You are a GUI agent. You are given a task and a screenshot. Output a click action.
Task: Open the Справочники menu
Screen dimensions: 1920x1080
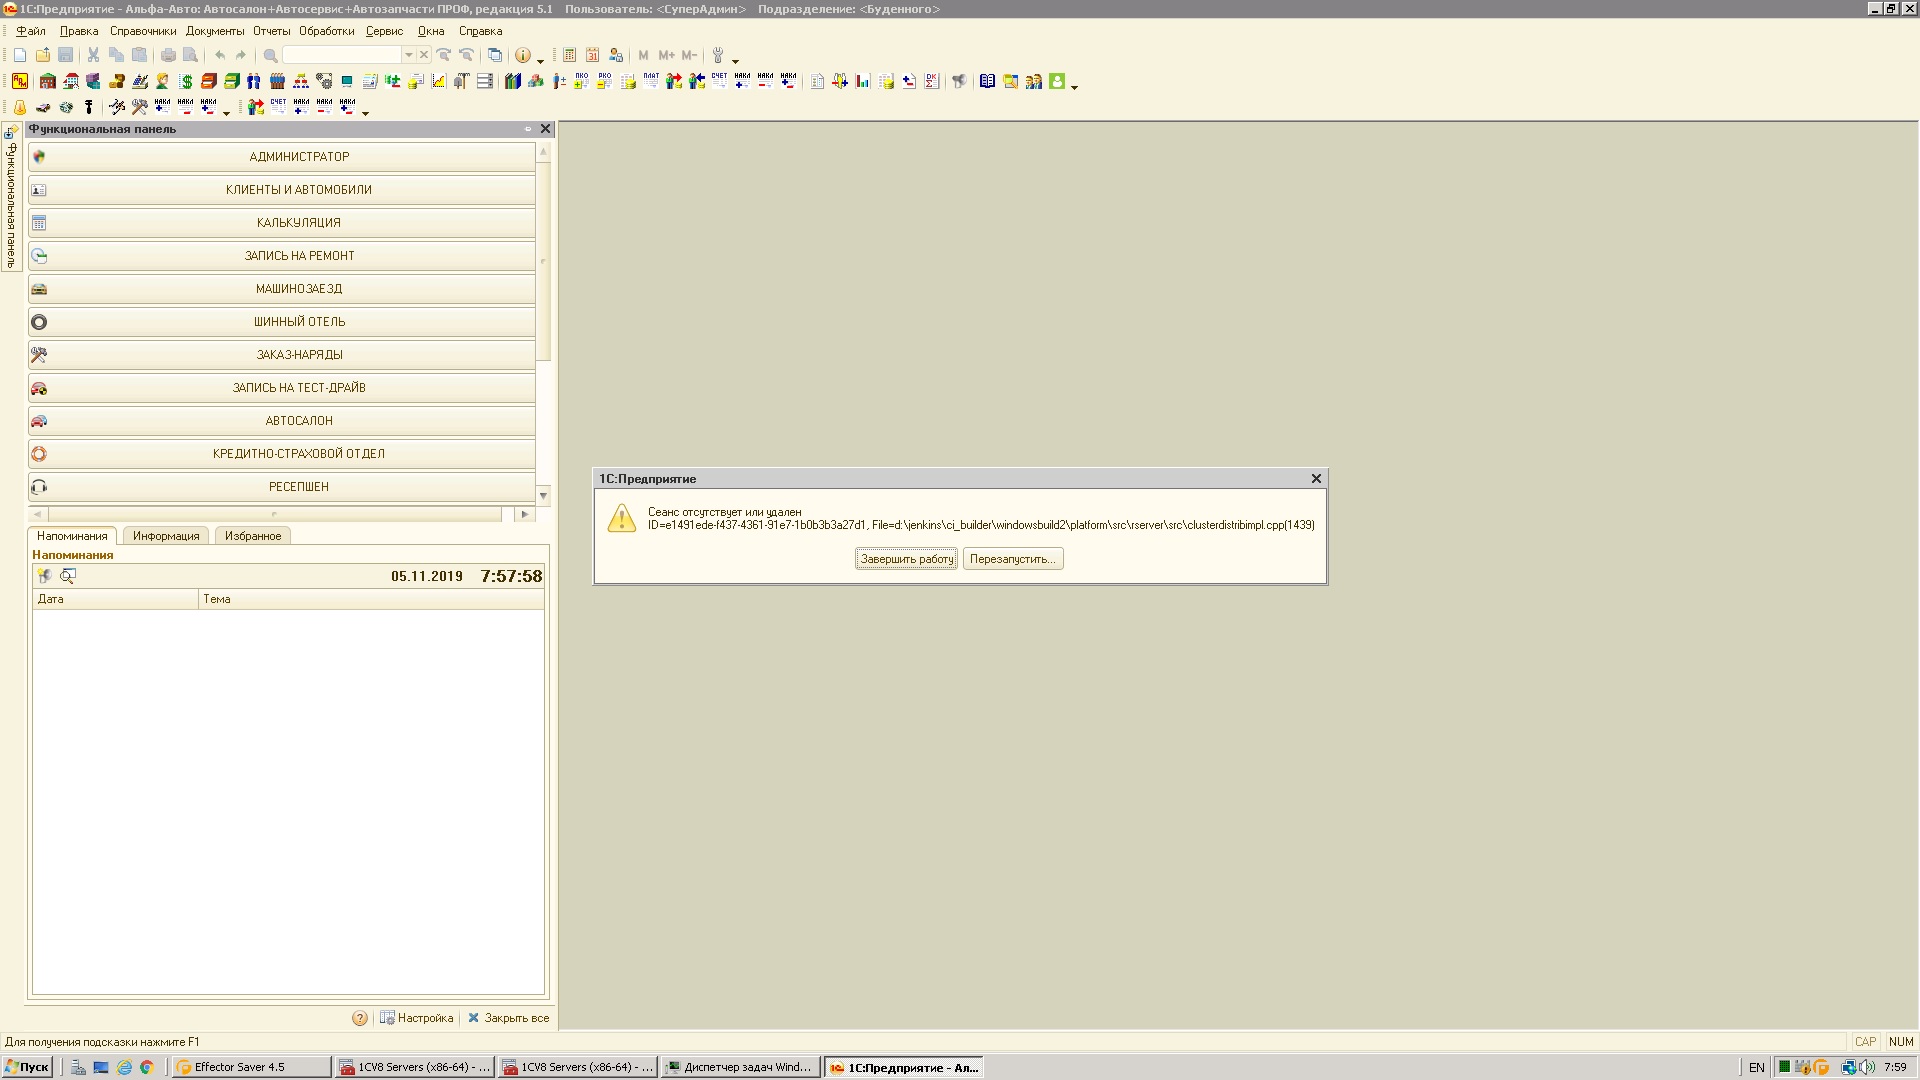143,31
